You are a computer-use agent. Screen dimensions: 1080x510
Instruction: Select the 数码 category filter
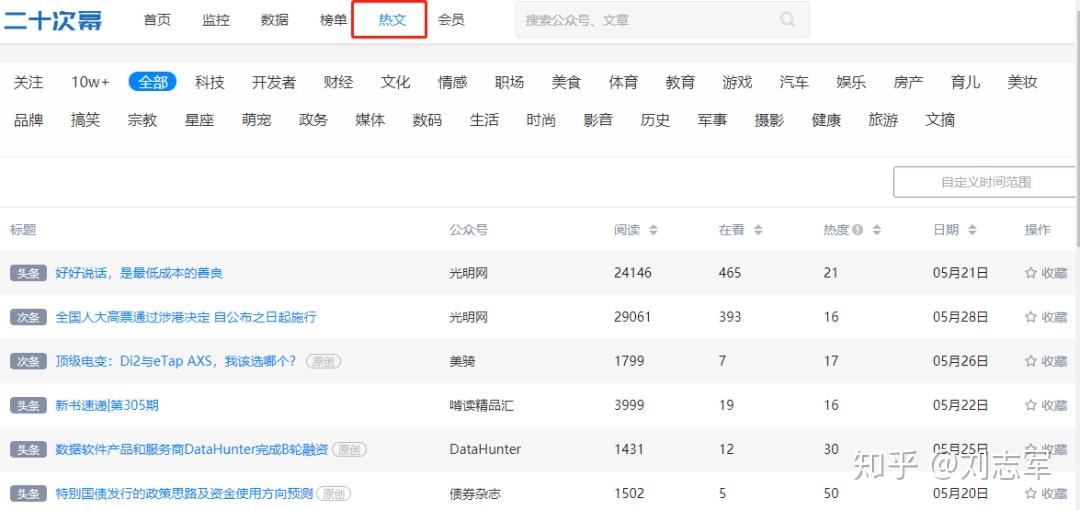click(x=427, y=120)
